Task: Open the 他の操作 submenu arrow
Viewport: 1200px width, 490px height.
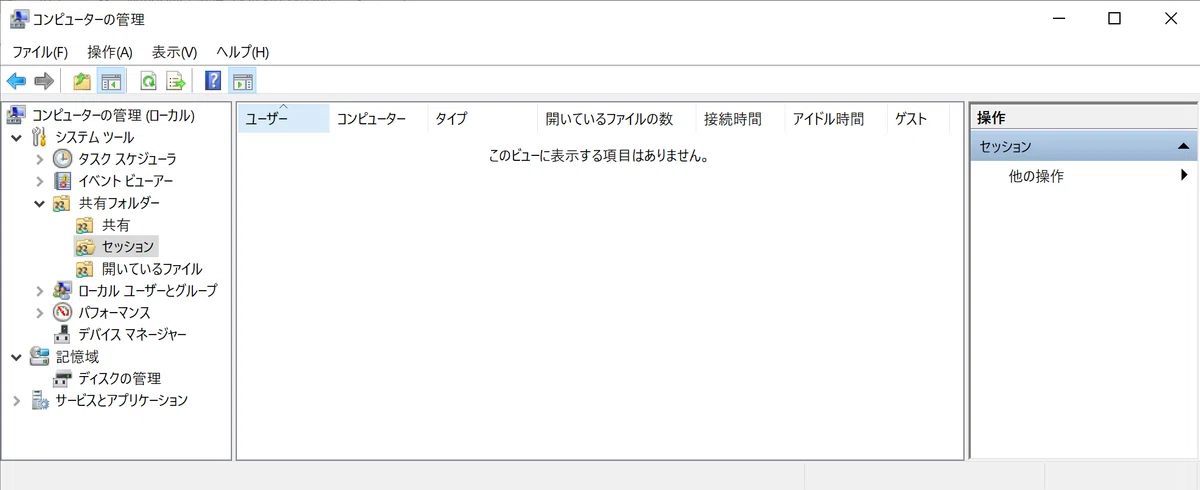Action: [1184, 175]
